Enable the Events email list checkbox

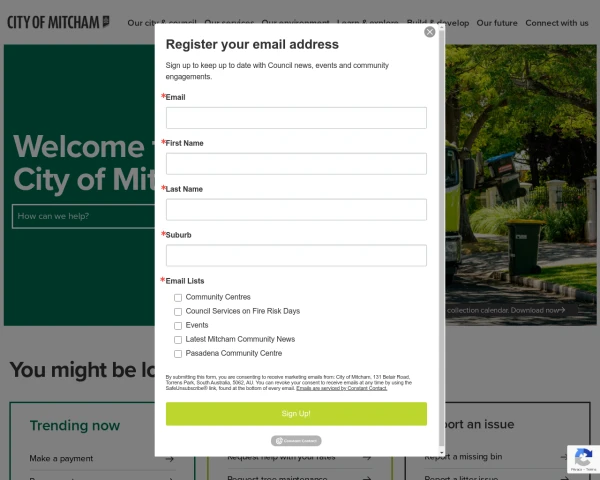click(178, 326)
